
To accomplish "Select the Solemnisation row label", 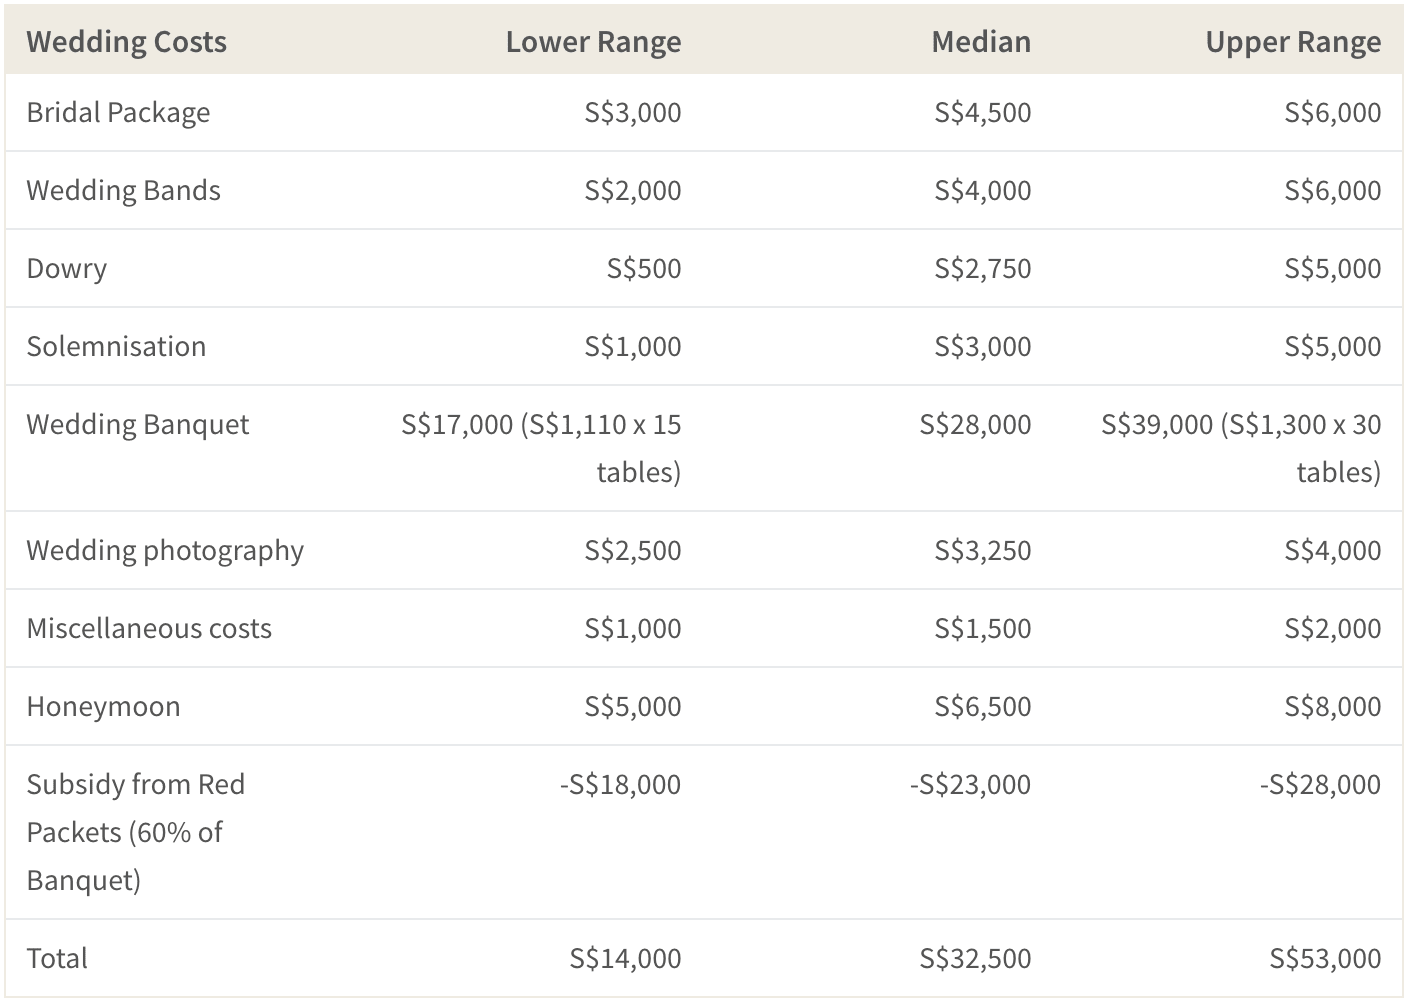I will pos(116,346).
